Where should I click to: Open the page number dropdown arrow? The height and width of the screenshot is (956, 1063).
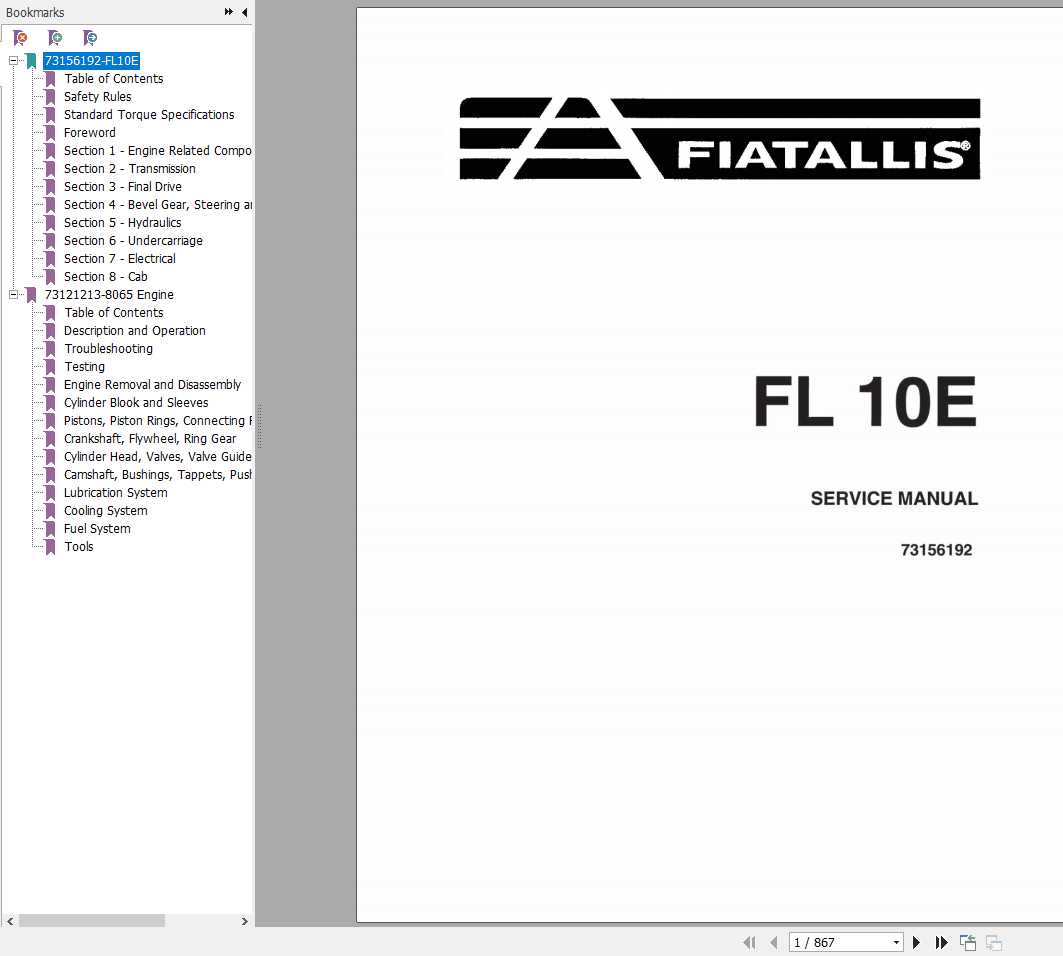tap(895, 942)
